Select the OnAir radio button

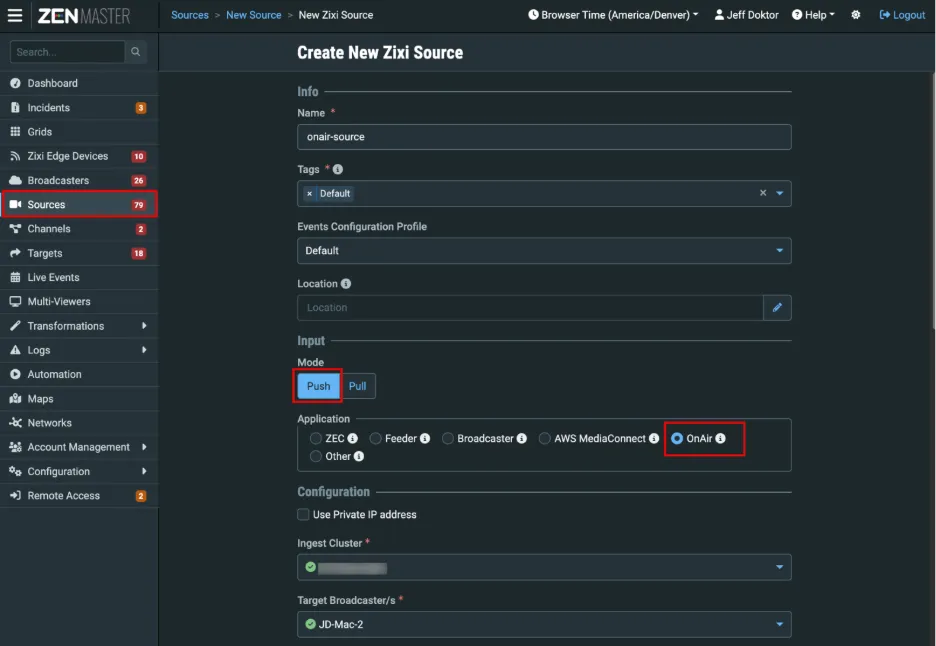677,438
